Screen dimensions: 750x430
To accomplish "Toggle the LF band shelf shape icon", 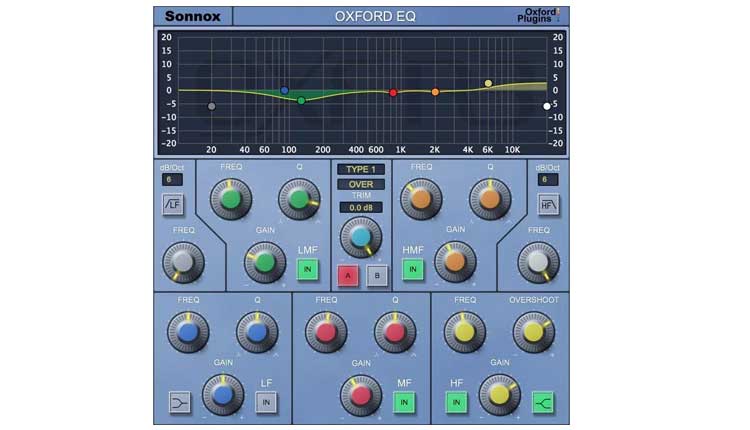I will coord(180,402).
